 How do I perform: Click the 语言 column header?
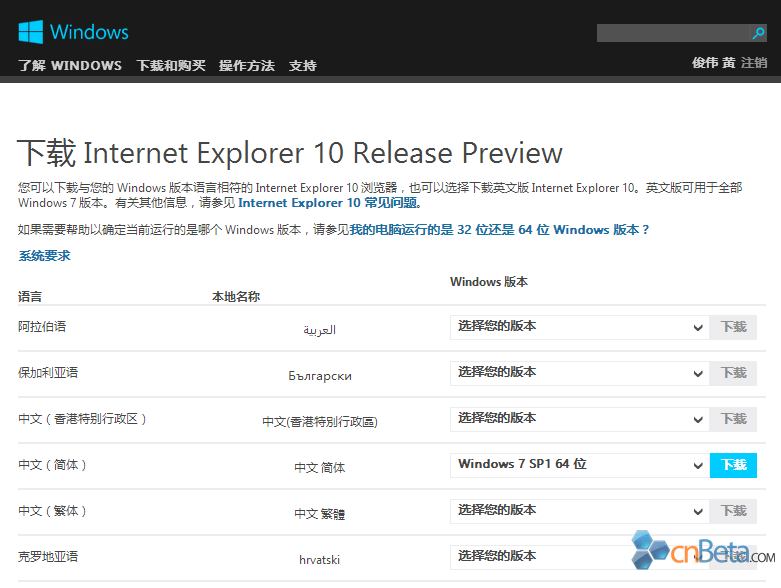click(x=30, y=297)
